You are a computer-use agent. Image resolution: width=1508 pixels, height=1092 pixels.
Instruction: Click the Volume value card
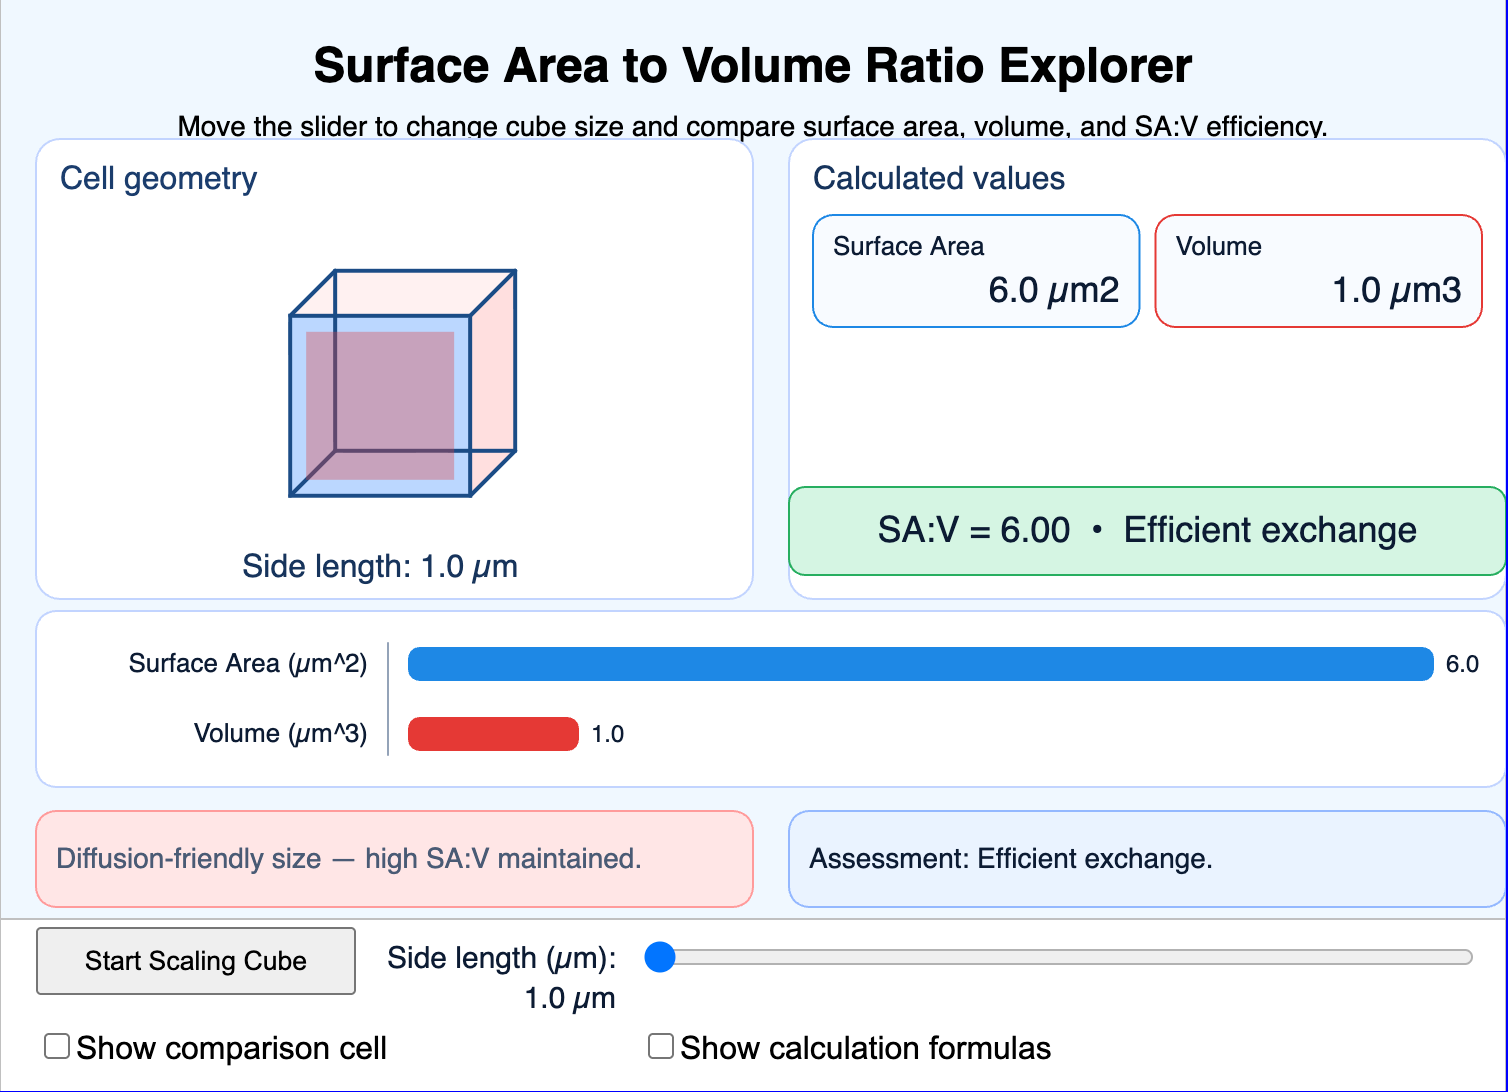(x=1318, y=271)
